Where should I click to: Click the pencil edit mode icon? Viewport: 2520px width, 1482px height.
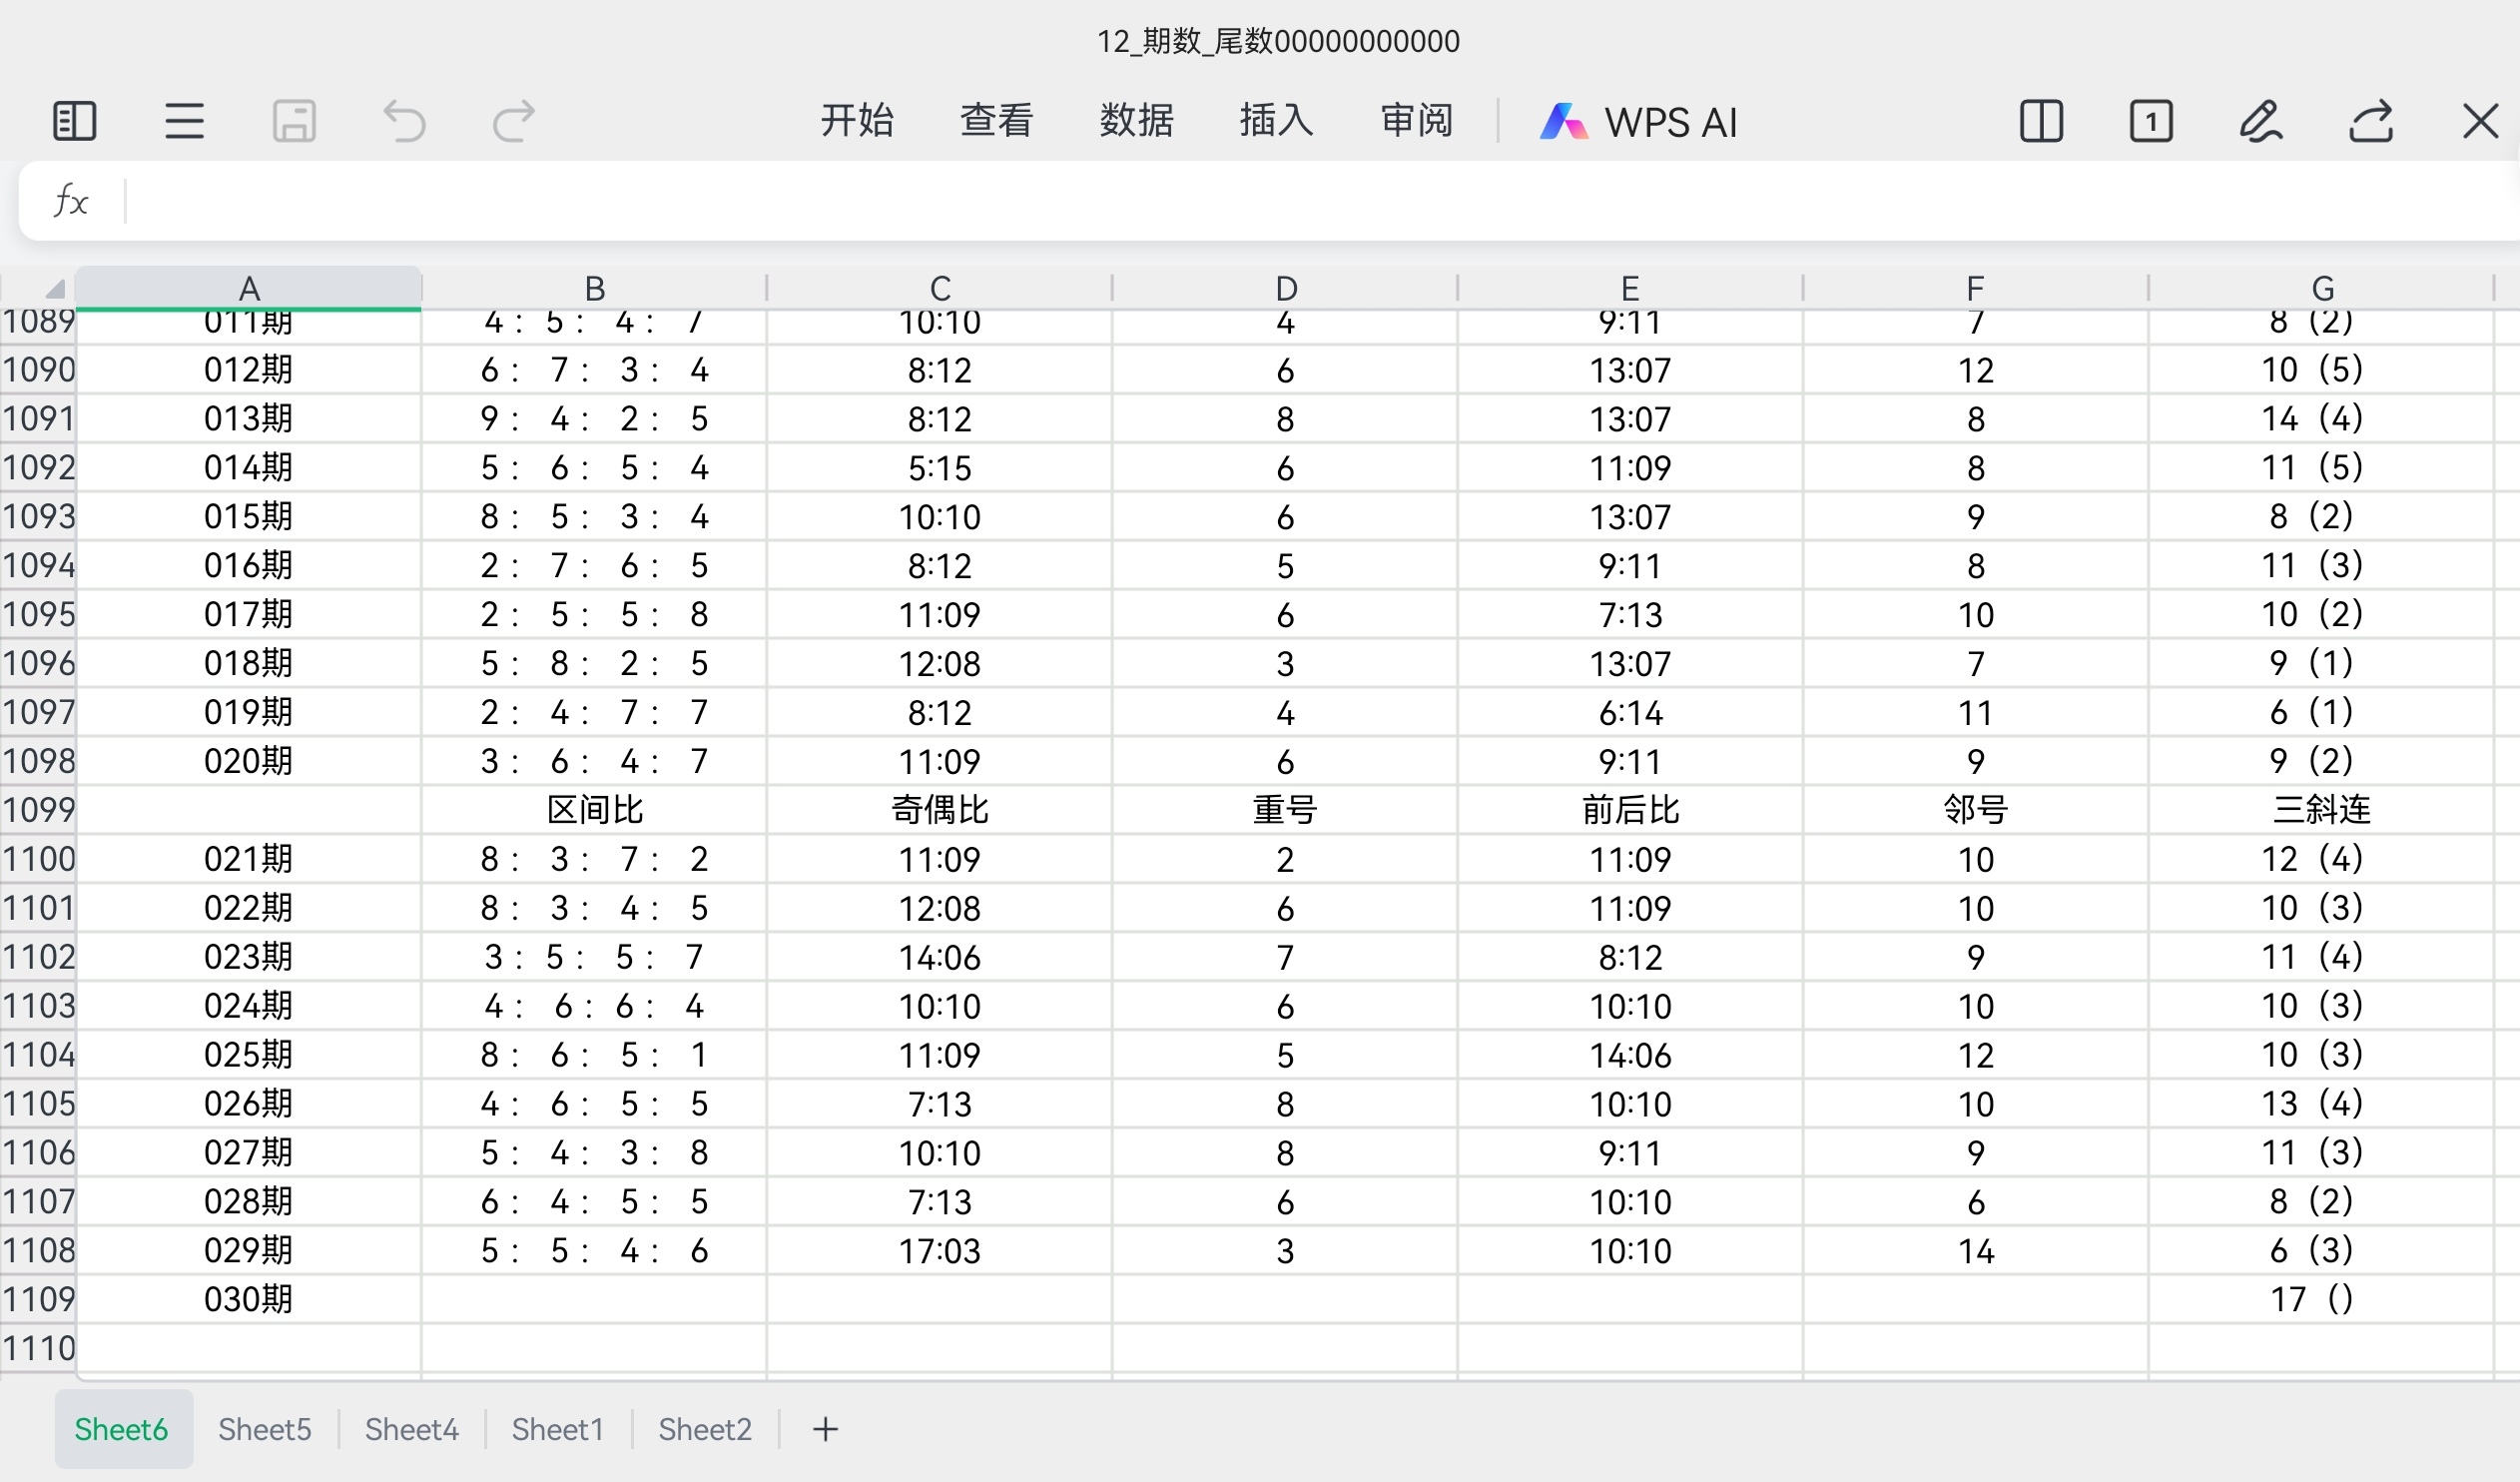click(2260, 121)
